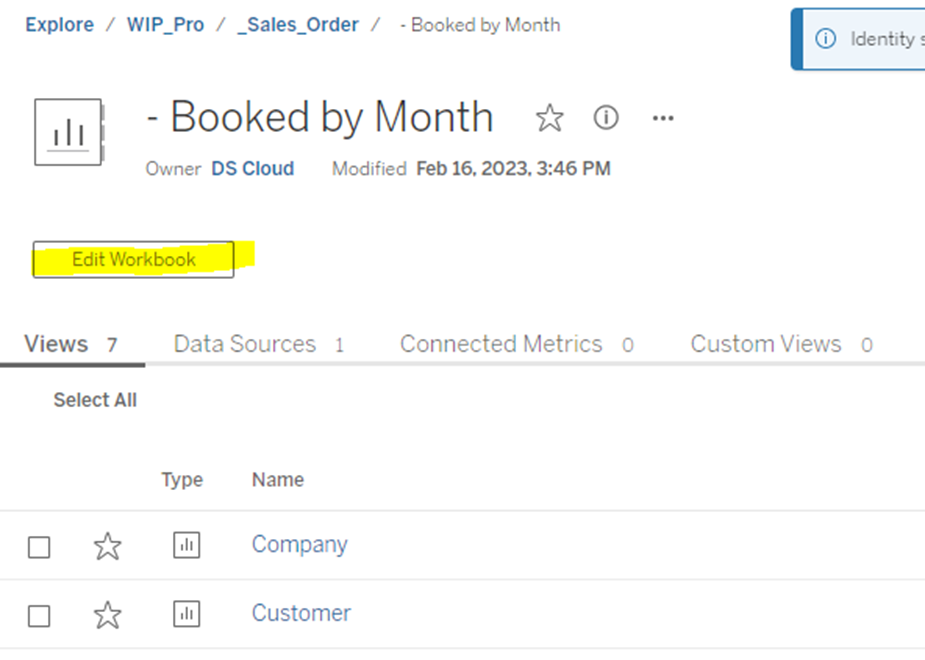Image resolution: width=925 pixels, height=660 pixels.
Task: Click the large workbook chart icon
Action: coord(68,132)
